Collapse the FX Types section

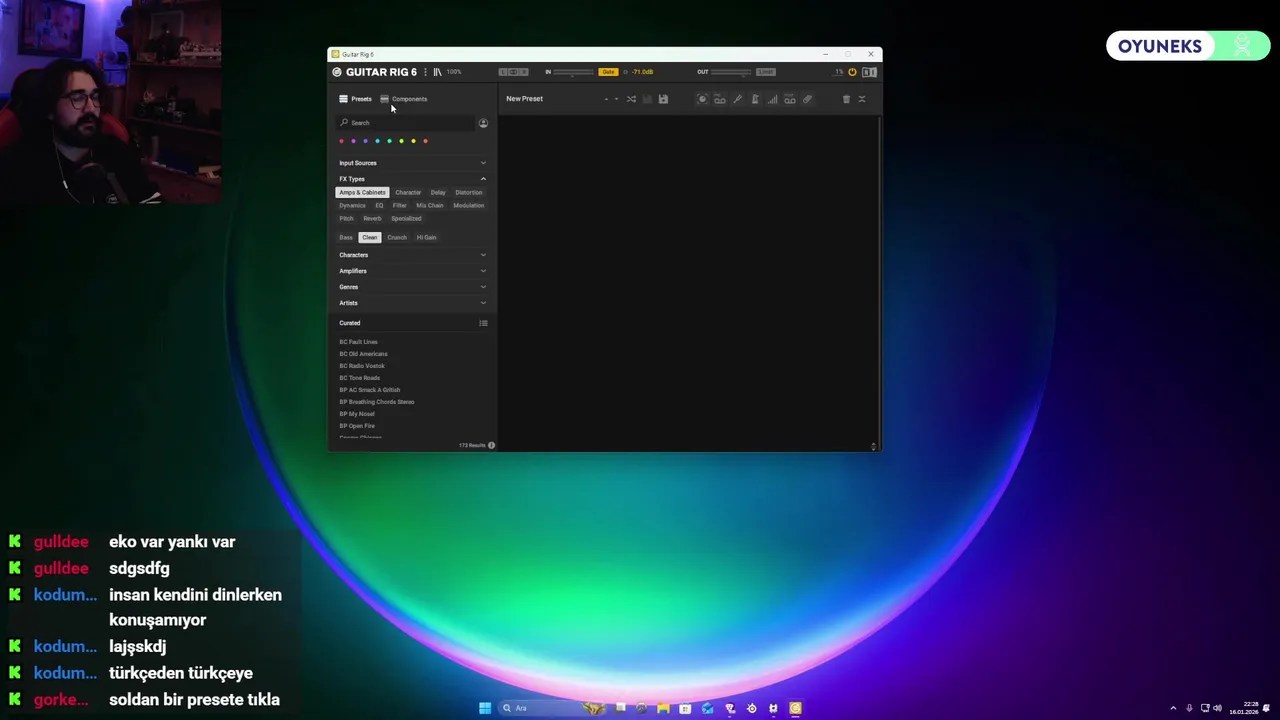412,179
